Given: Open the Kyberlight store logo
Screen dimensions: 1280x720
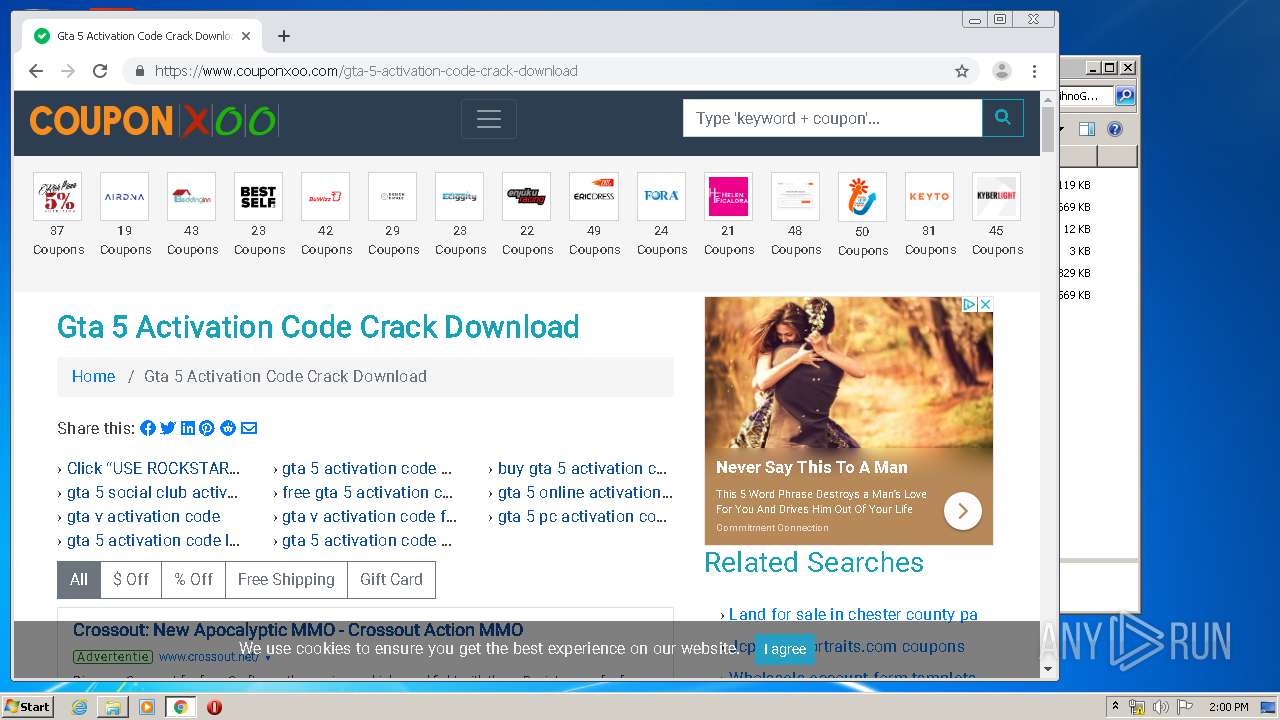Looking at the screenshot, I should [x=996, y=196].
